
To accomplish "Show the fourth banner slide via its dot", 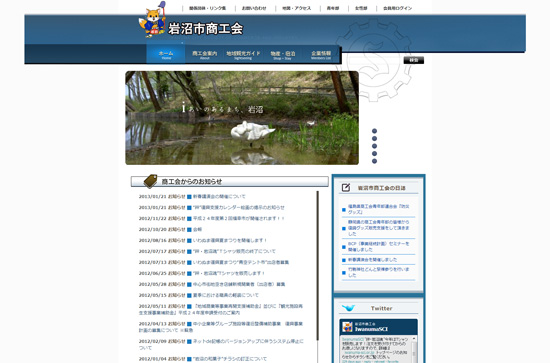I will pos(374,154).
